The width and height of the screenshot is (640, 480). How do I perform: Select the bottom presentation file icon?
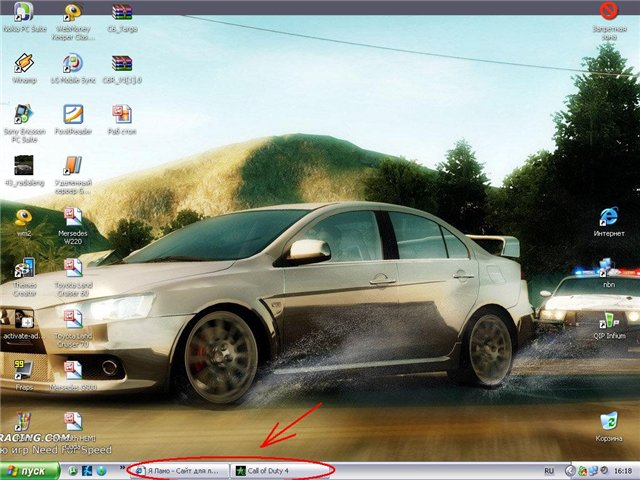73,421
